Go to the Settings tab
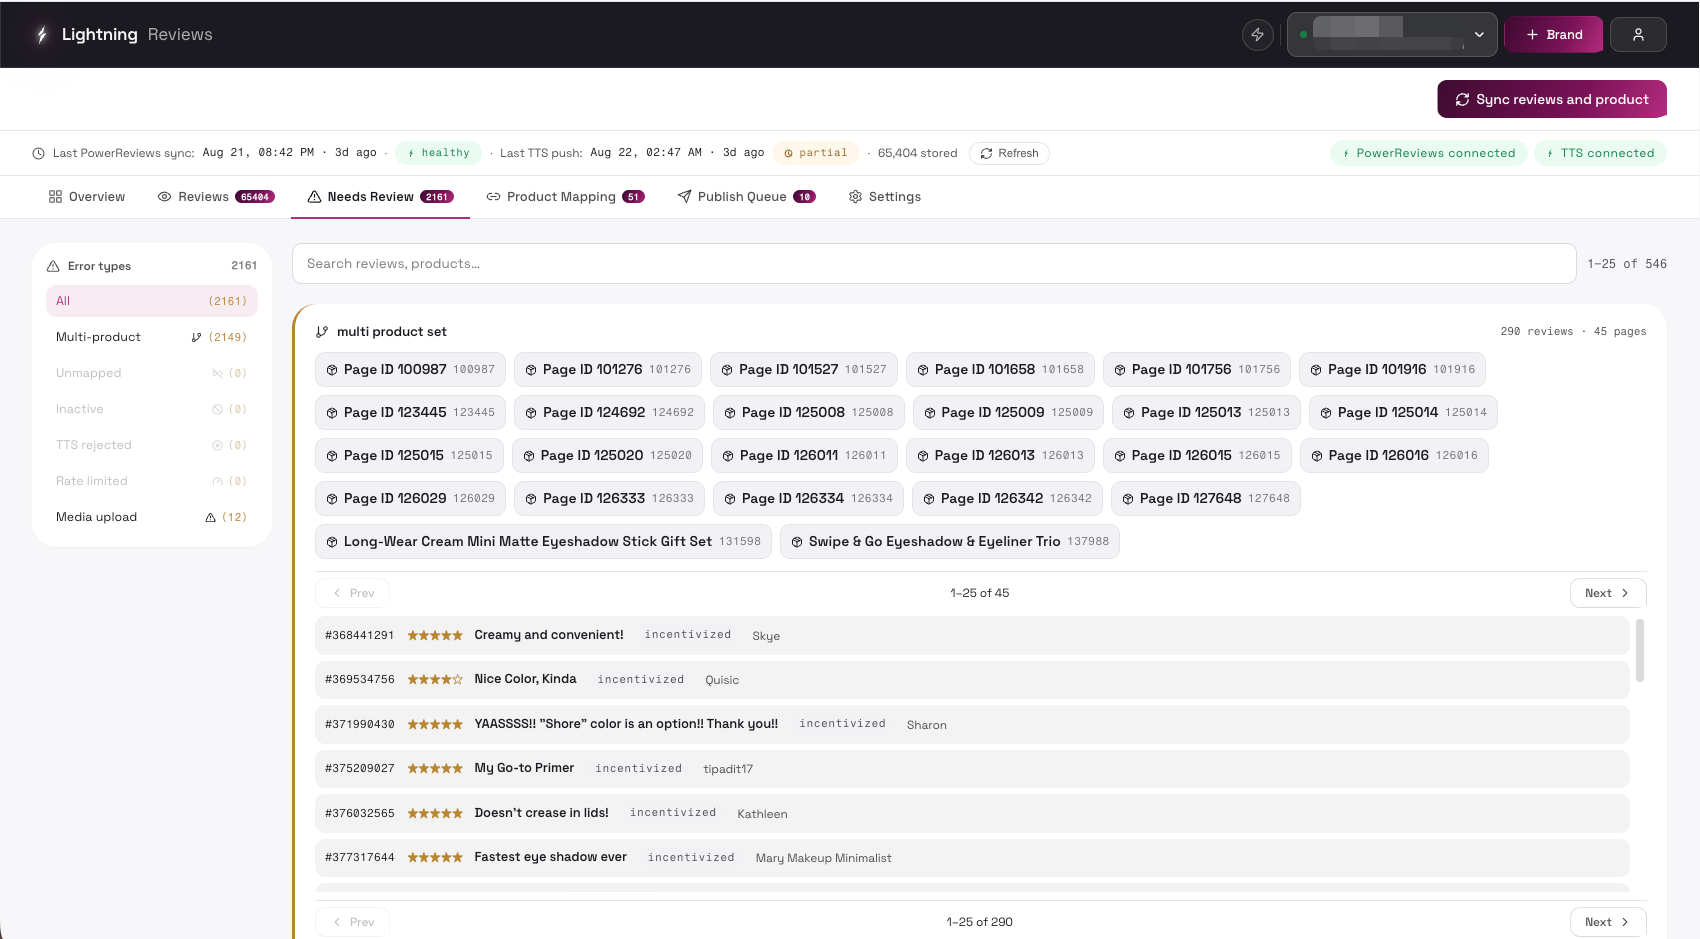 tap(885, 197)
